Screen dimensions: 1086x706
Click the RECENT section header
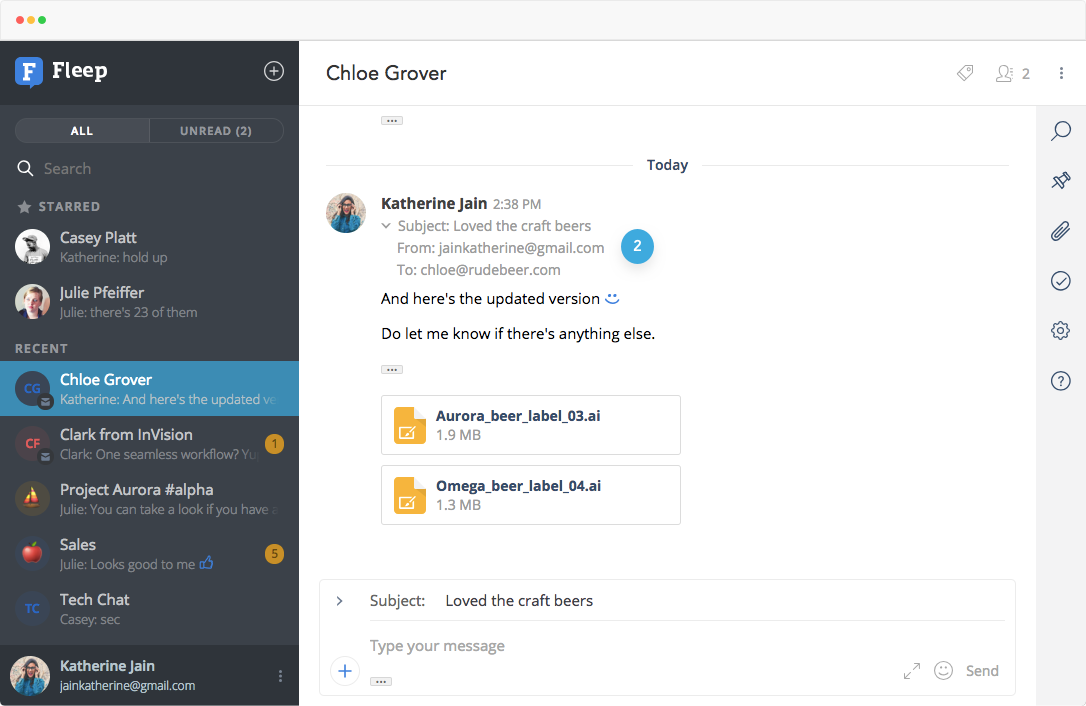point(42,348)
